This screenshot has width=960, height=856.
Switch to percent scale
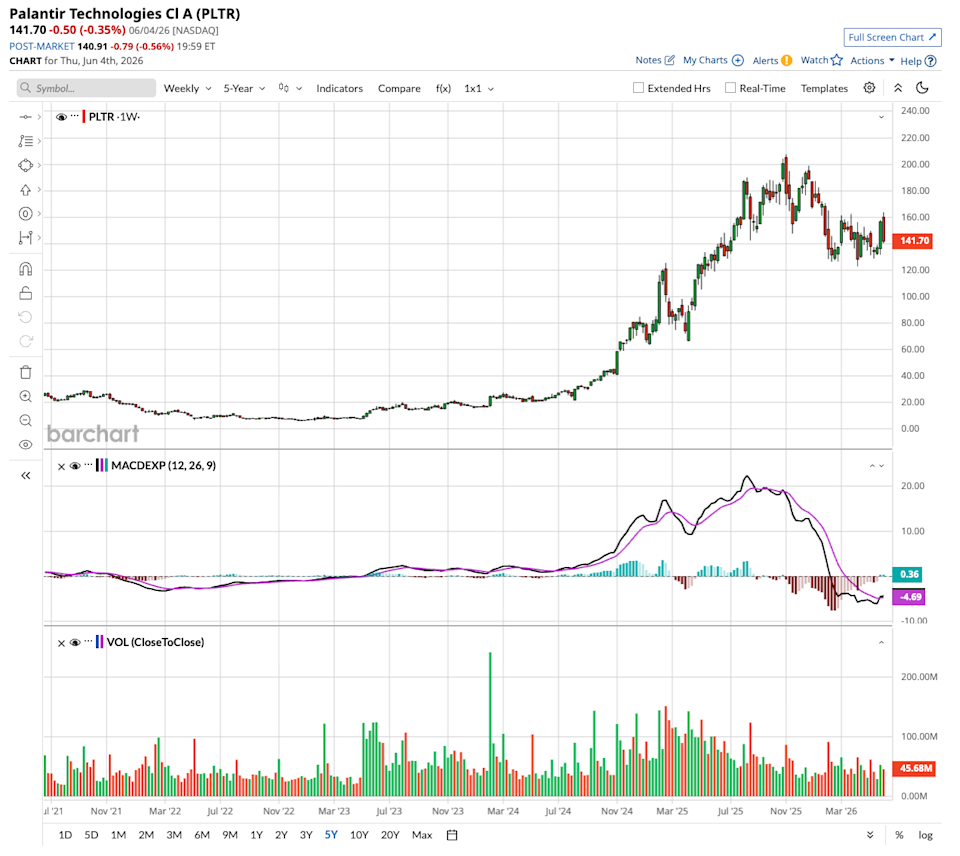[899, 835]
